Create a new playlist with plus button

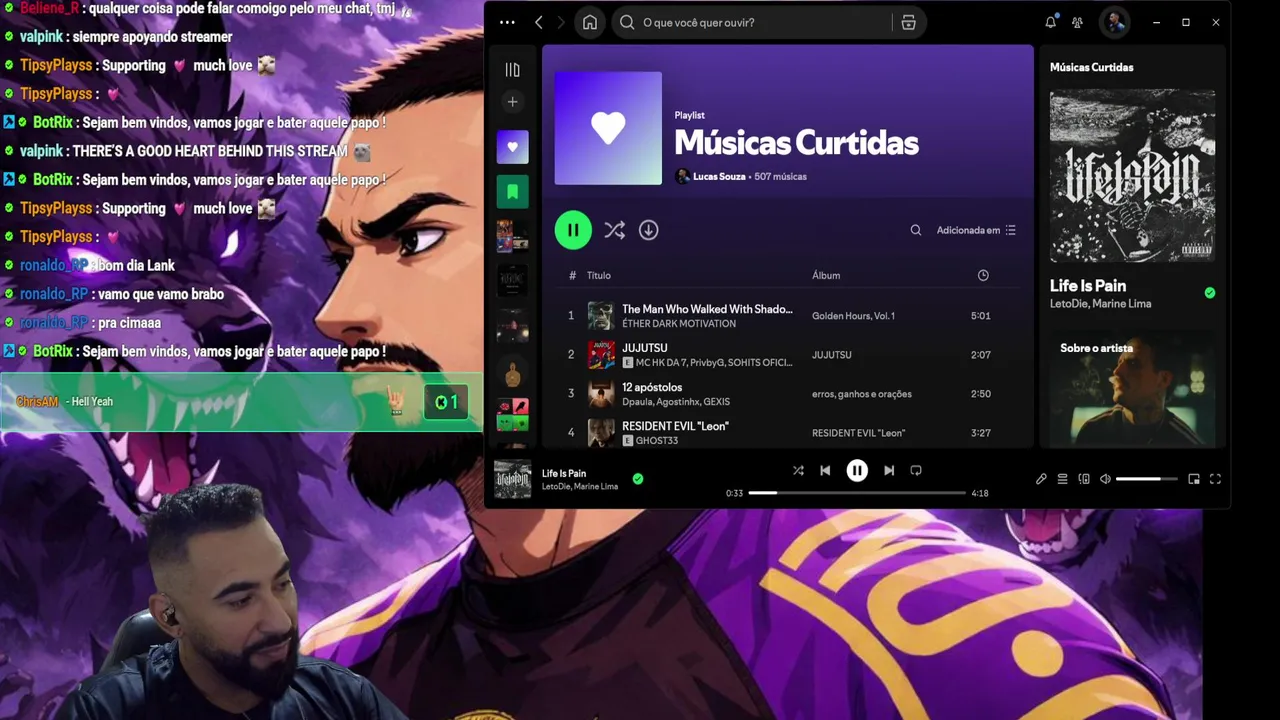point(512,101)
